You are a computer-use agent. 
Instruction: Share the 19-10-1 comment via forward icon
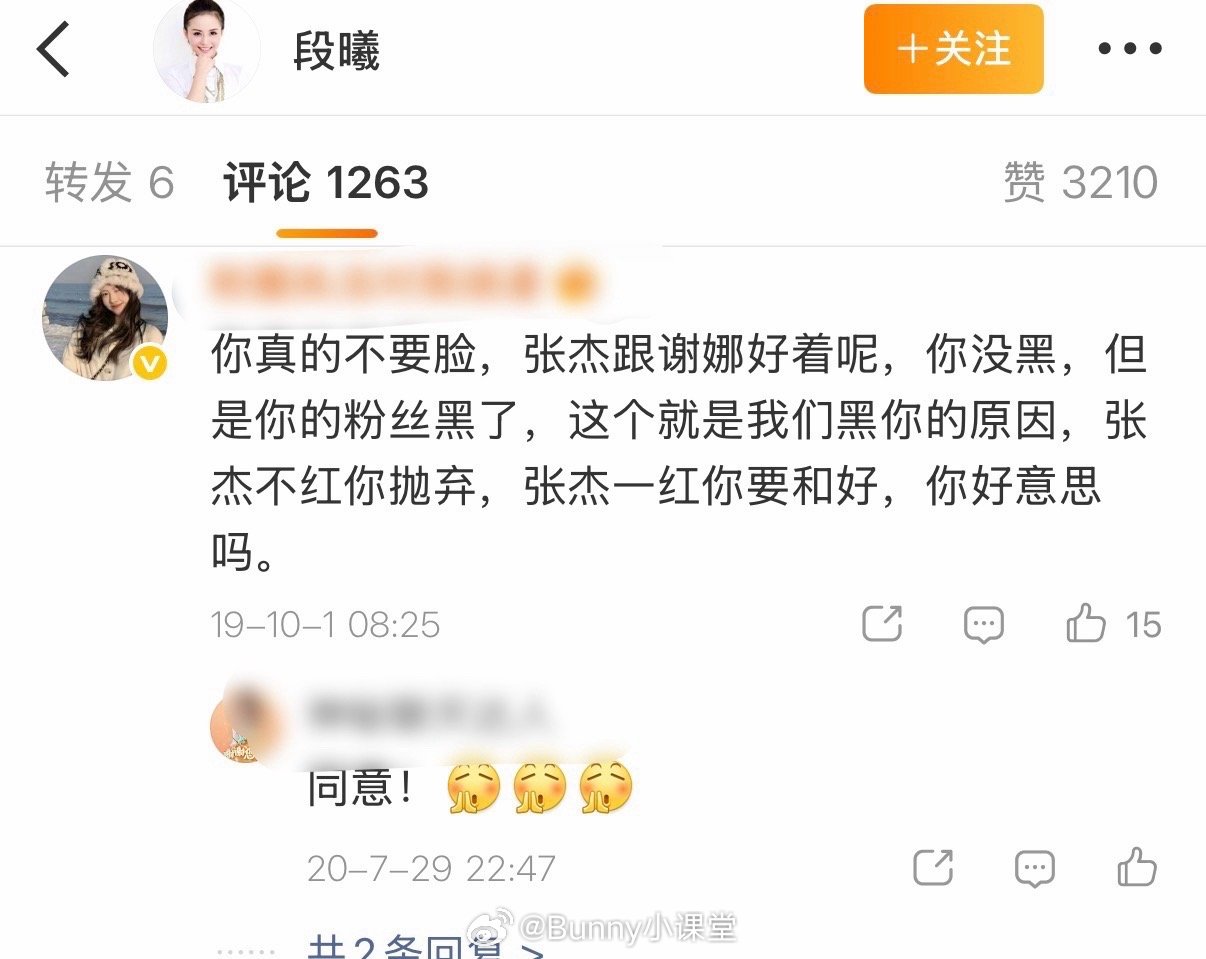[882, 624]
